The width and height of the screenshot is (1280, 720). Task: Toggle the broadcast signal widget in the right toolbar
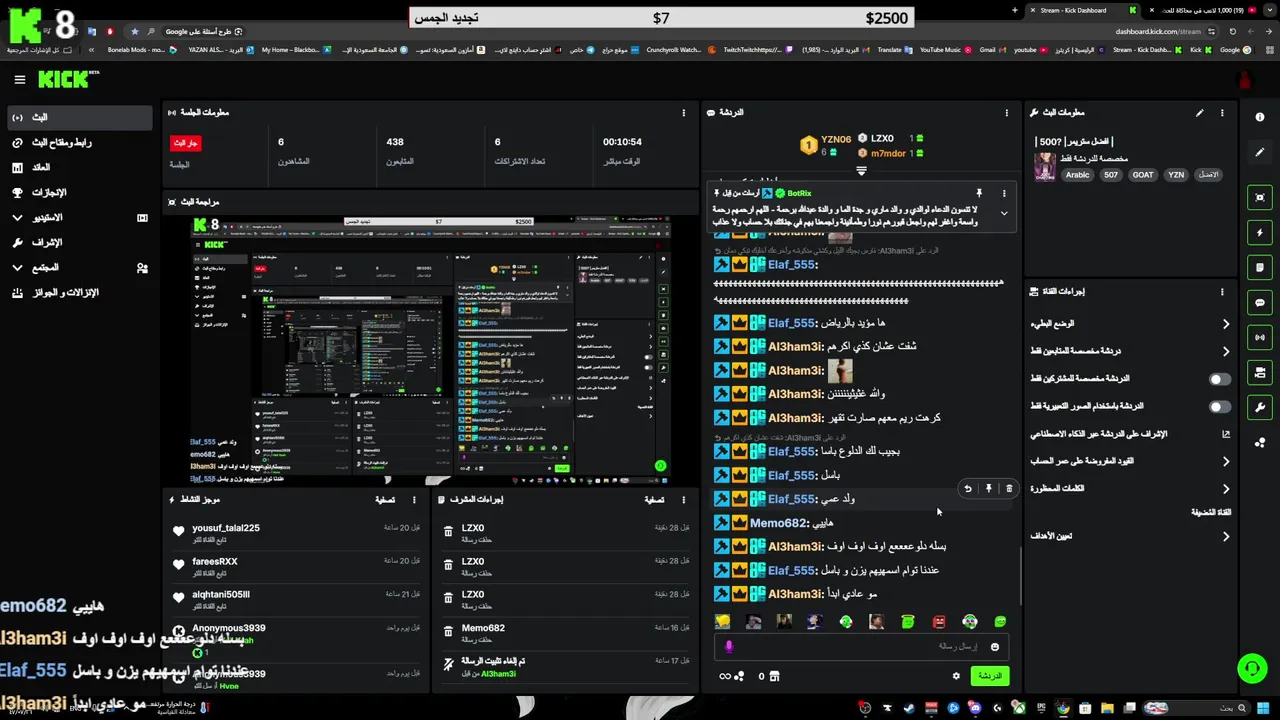coord(1259,338)
